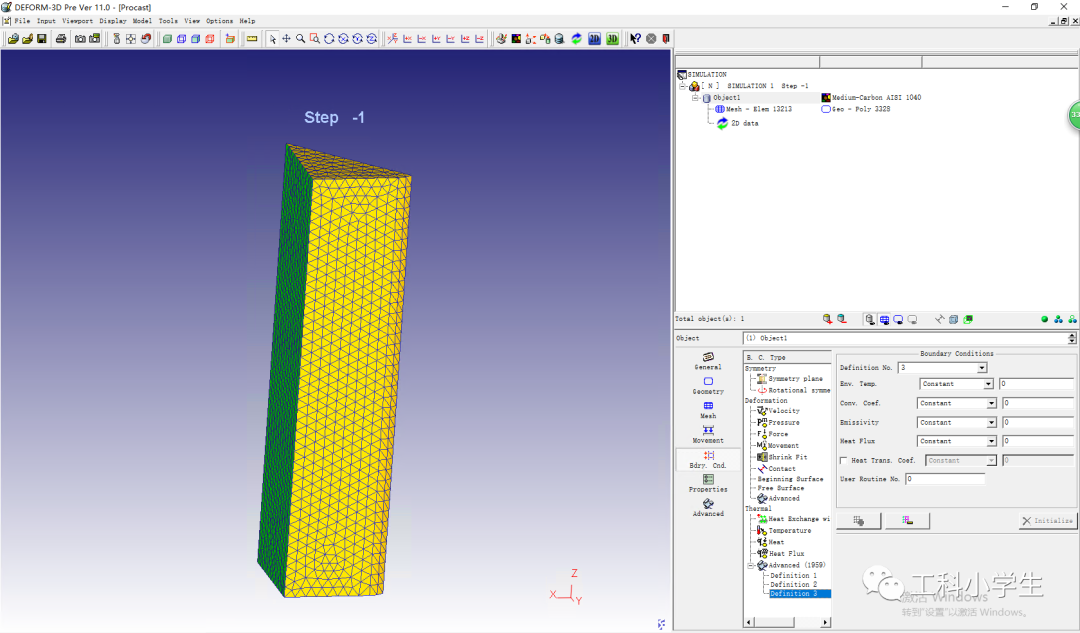This screenshot has width=1080, height=633.
Task: Open the General object panel
Action: pos(708,361)
